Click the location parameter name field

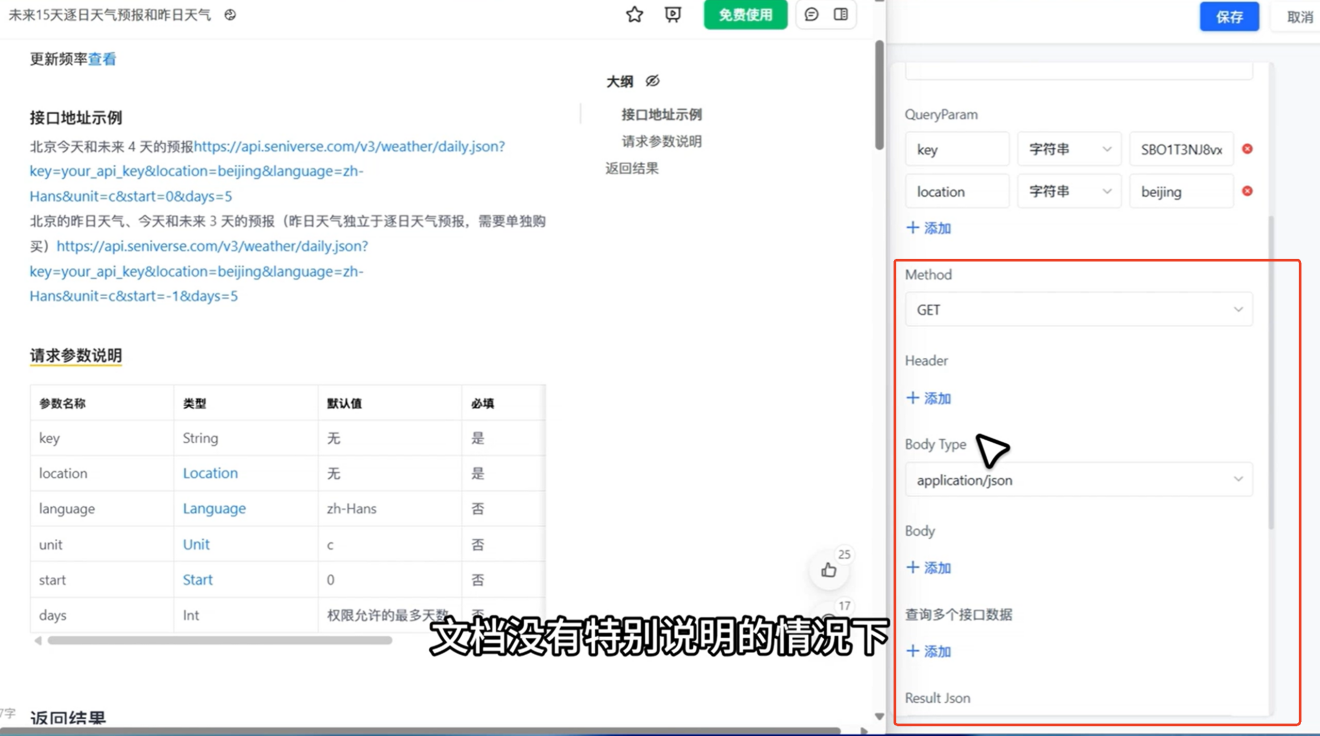(x=957, y=191)
